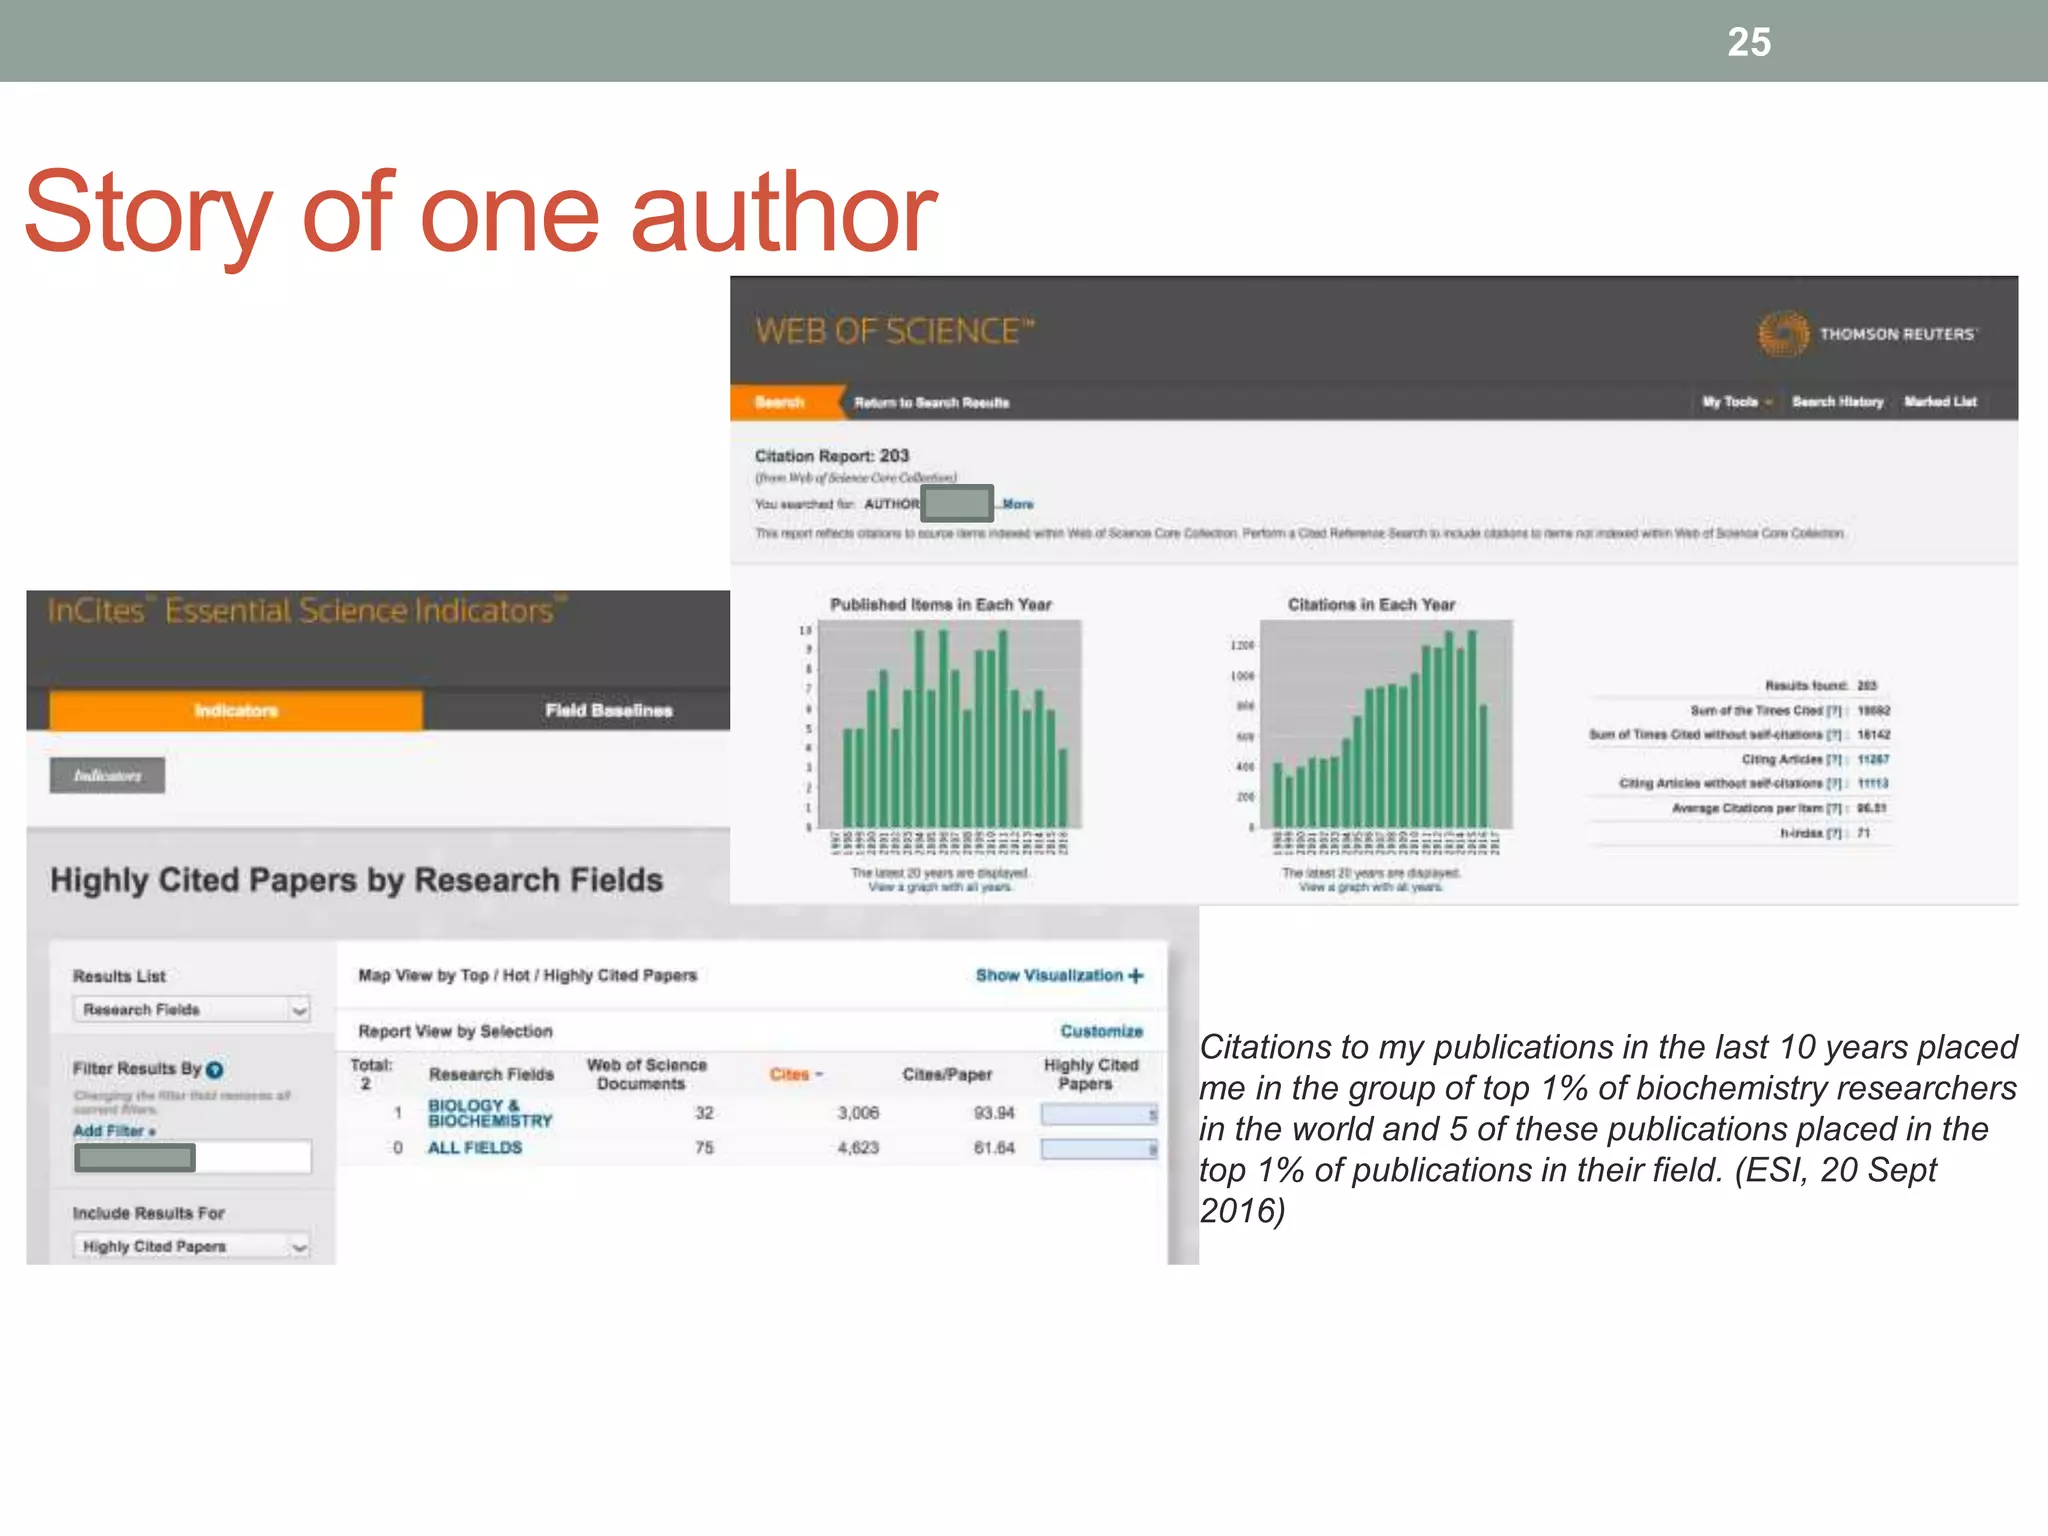Open the Marked List menu item
The image size is (2048, 1536).
[x=1940, y=402]
